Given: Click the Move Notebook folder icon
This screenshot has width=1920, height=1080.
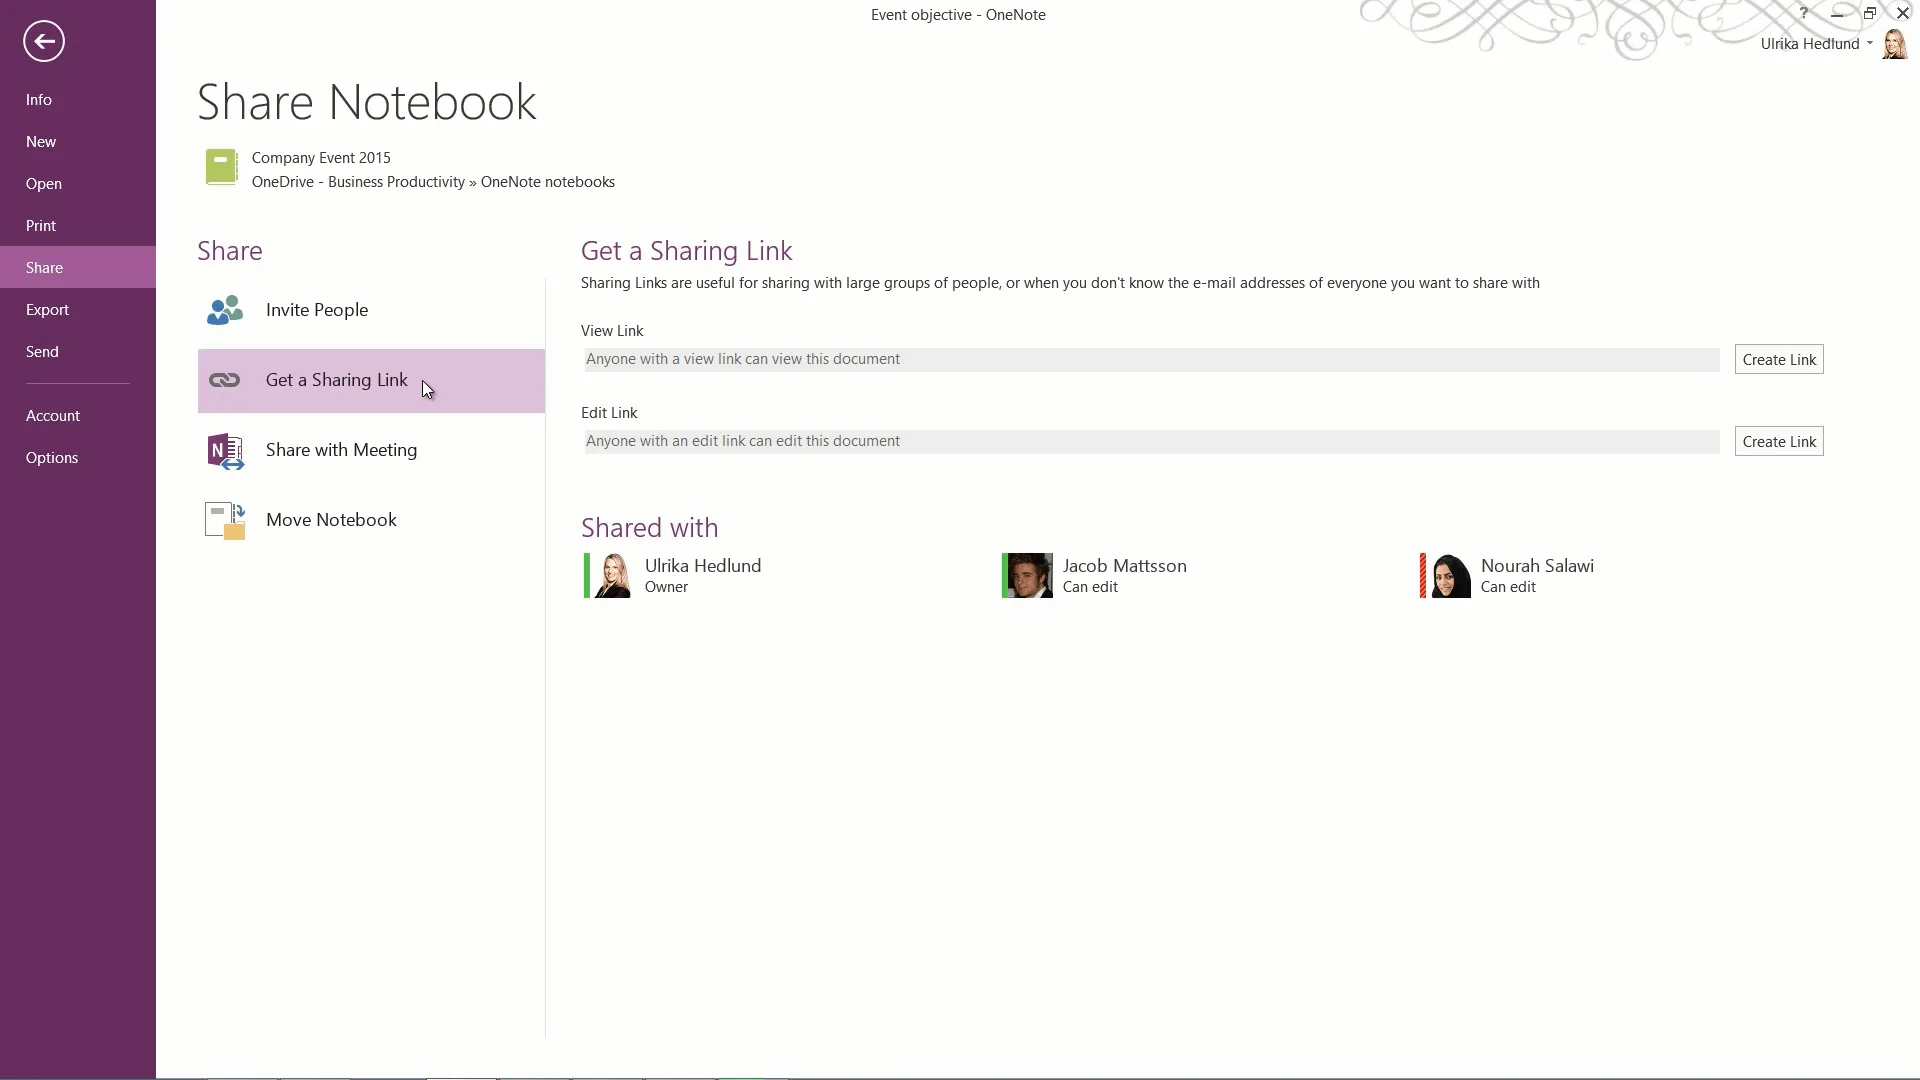Looking at the screenshot, I should (225, 520).
